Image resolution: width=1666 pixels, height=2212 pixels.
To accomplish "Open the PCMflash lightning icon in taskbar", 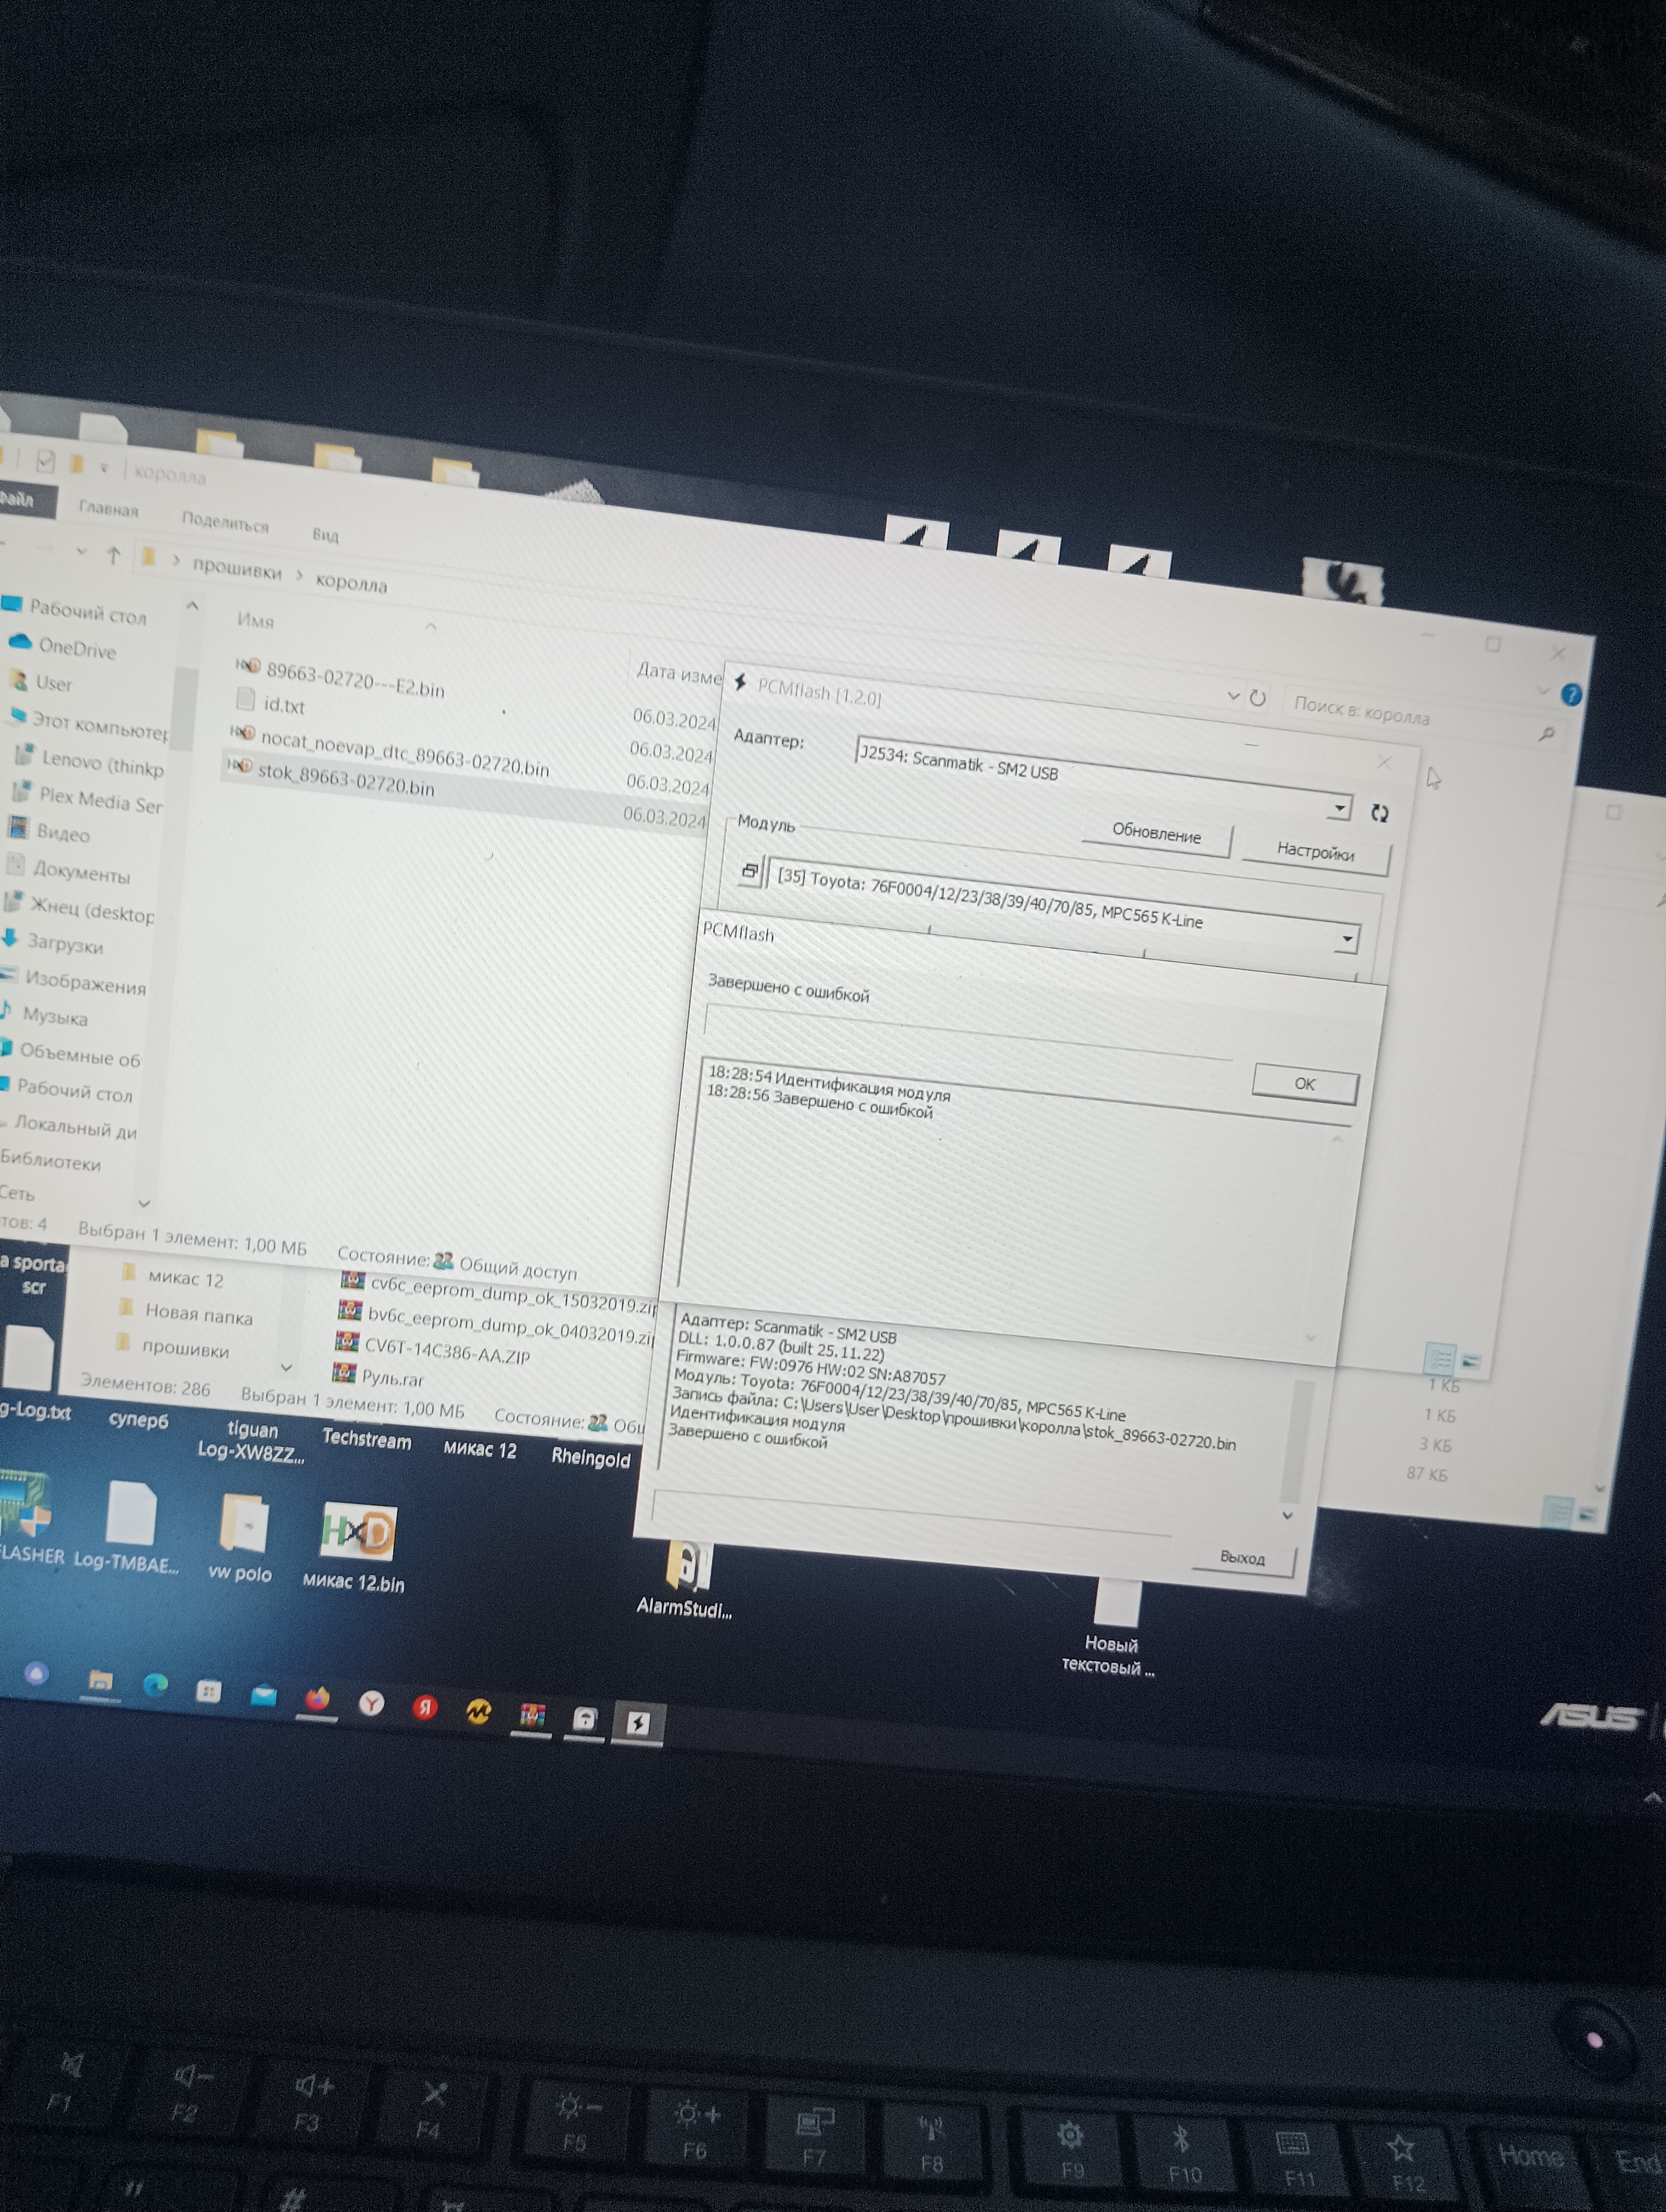I will [638, 1723].
